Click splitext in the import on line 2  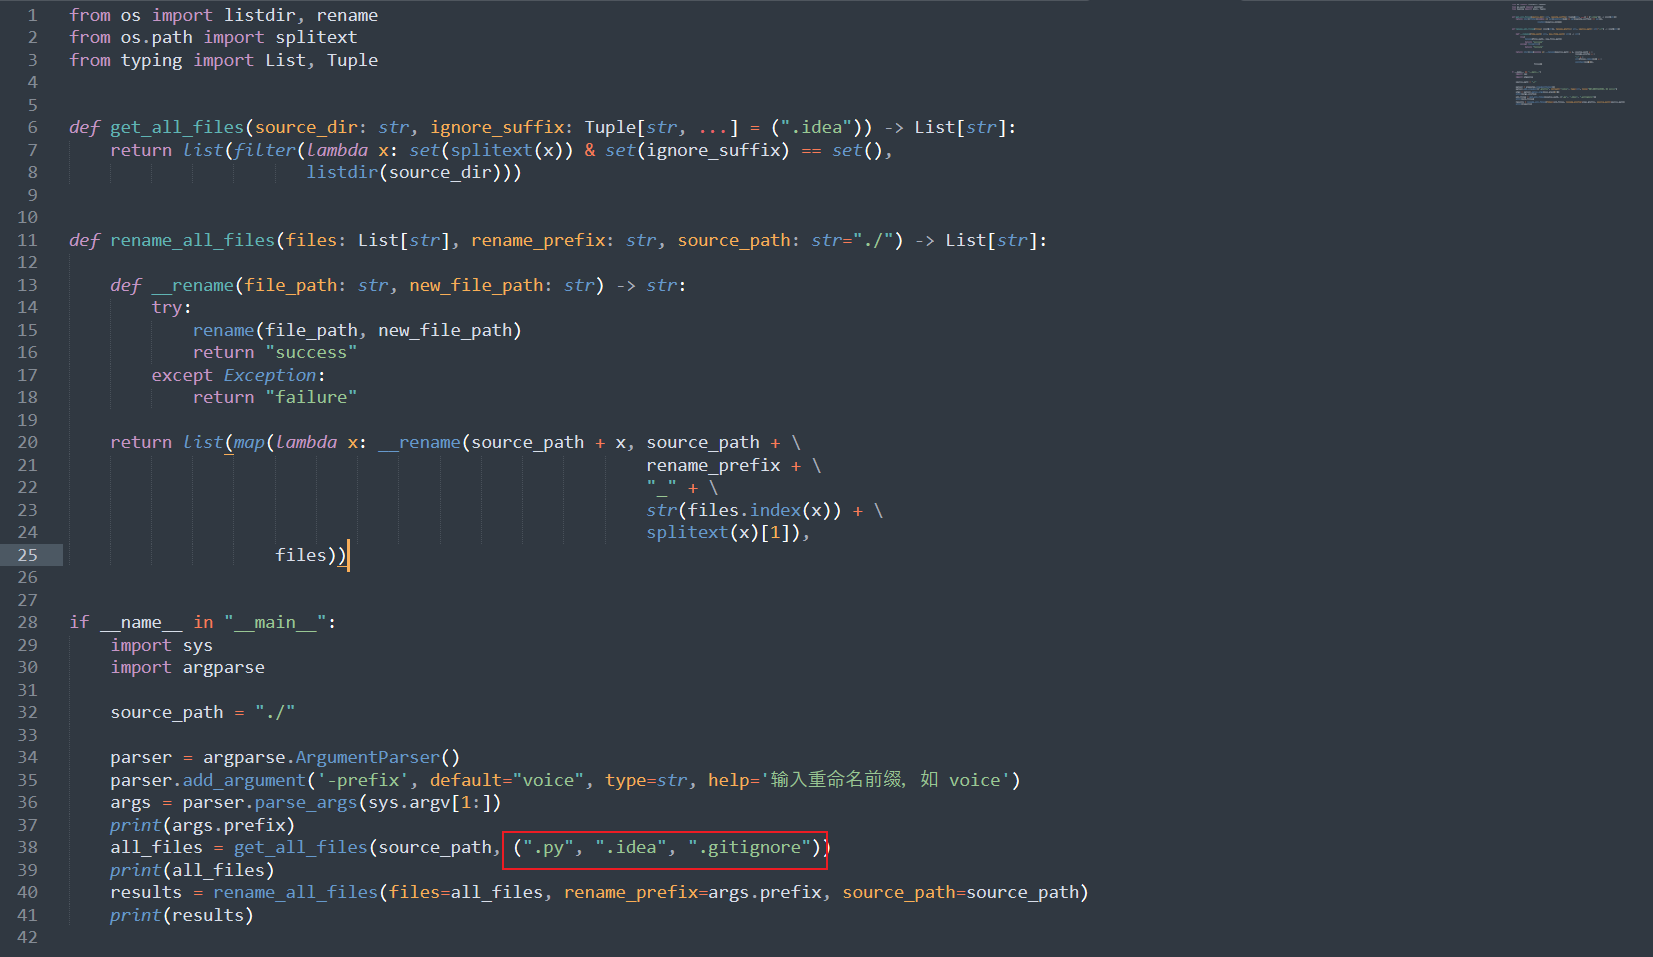(316, 37)
